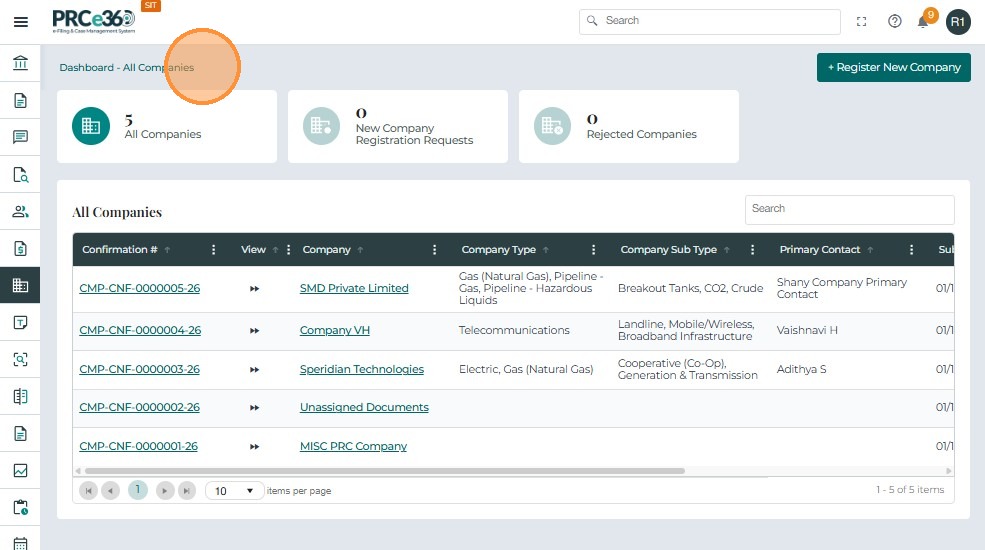This screenshot has height=550, width=985.
Task: Open the hamburger navigation menu
Action: (x=20, y=21)
